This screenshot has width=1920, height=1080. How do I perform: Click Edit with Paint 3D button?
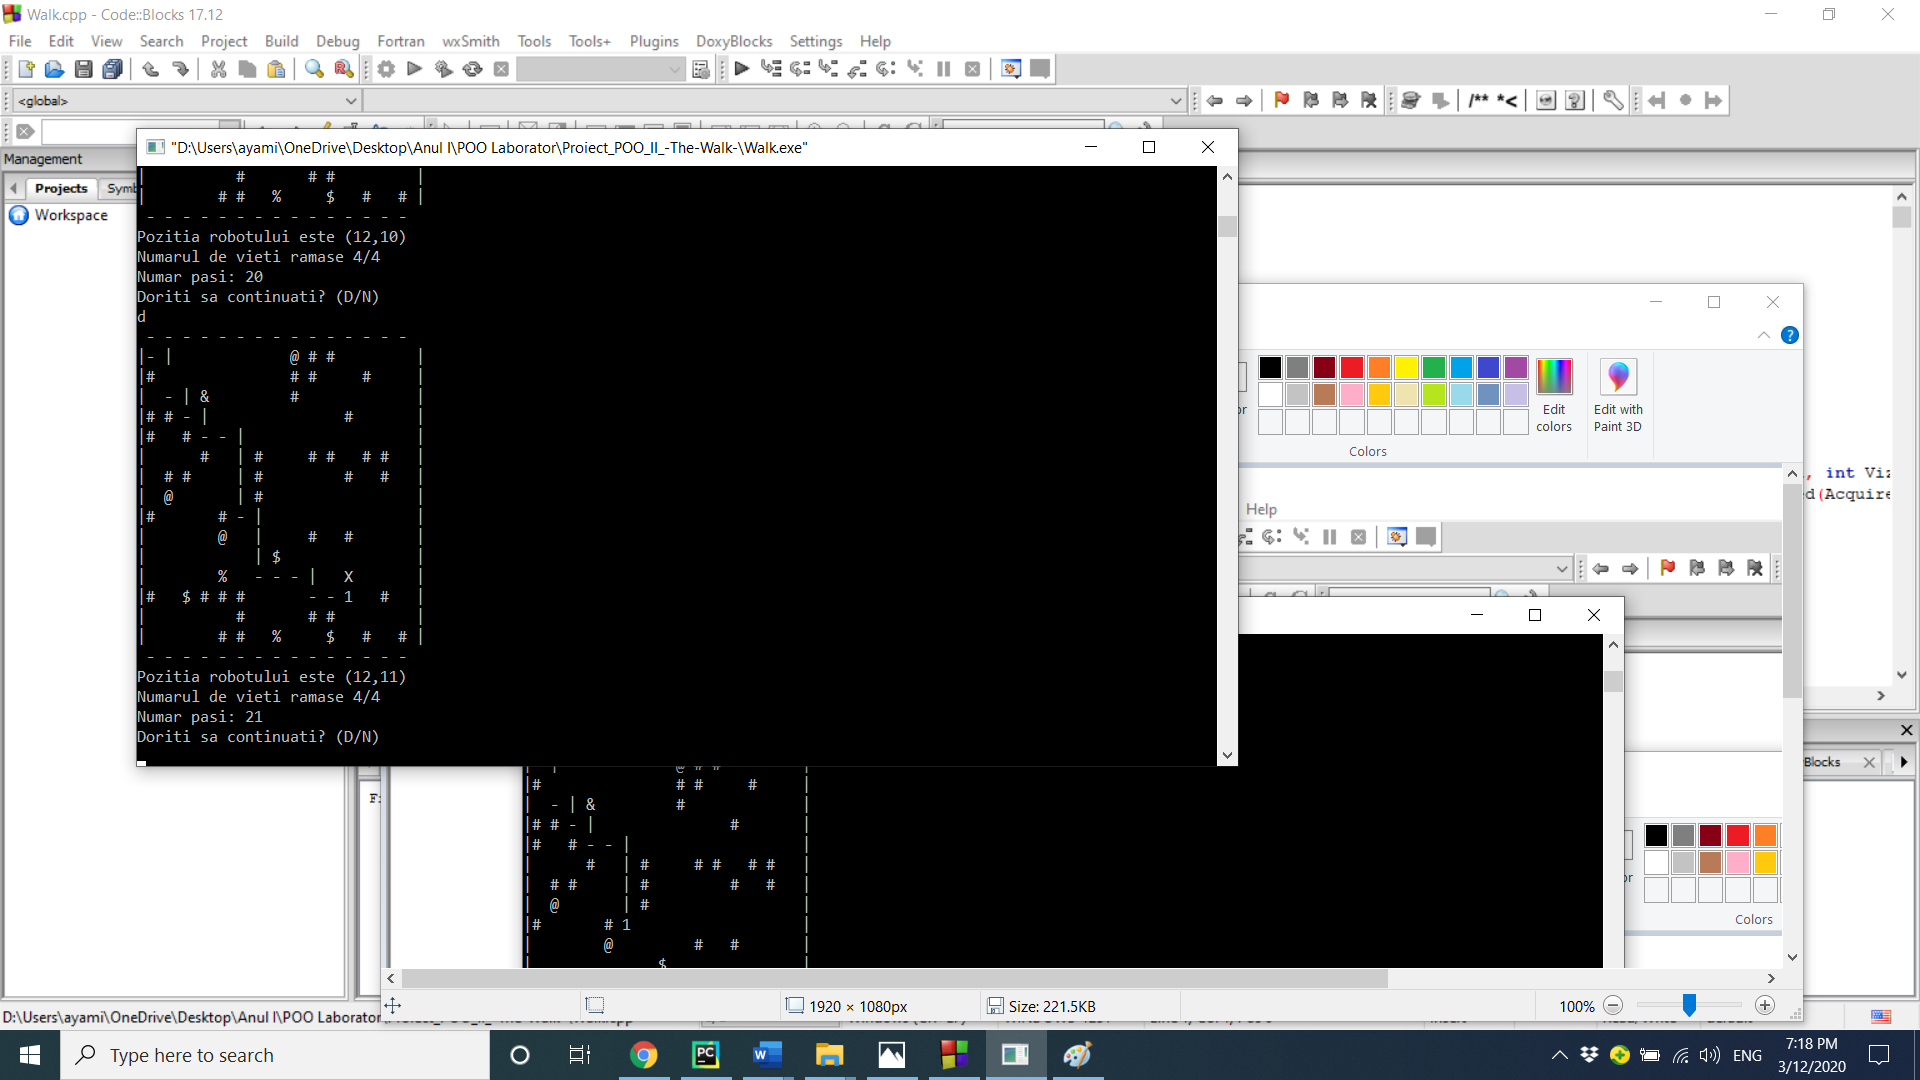(x=1617, y=395)
